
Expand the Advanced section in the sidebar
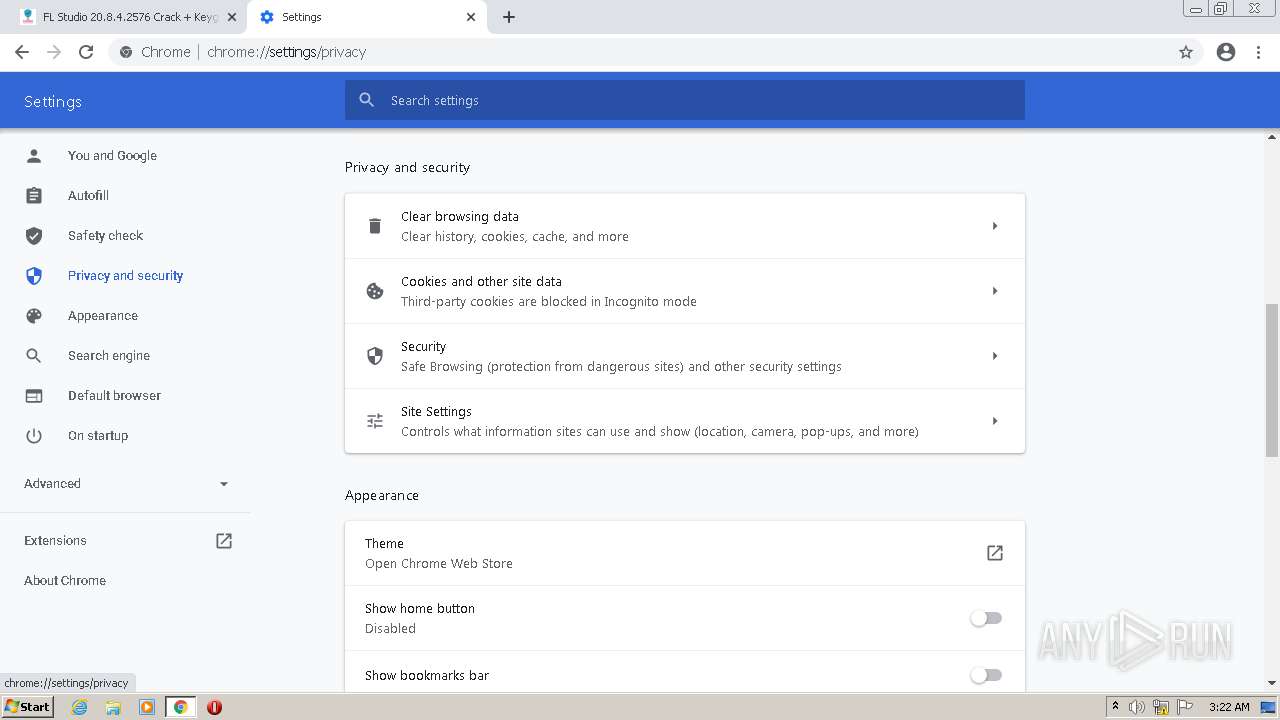pyautogui.click(x=126, y=483)
